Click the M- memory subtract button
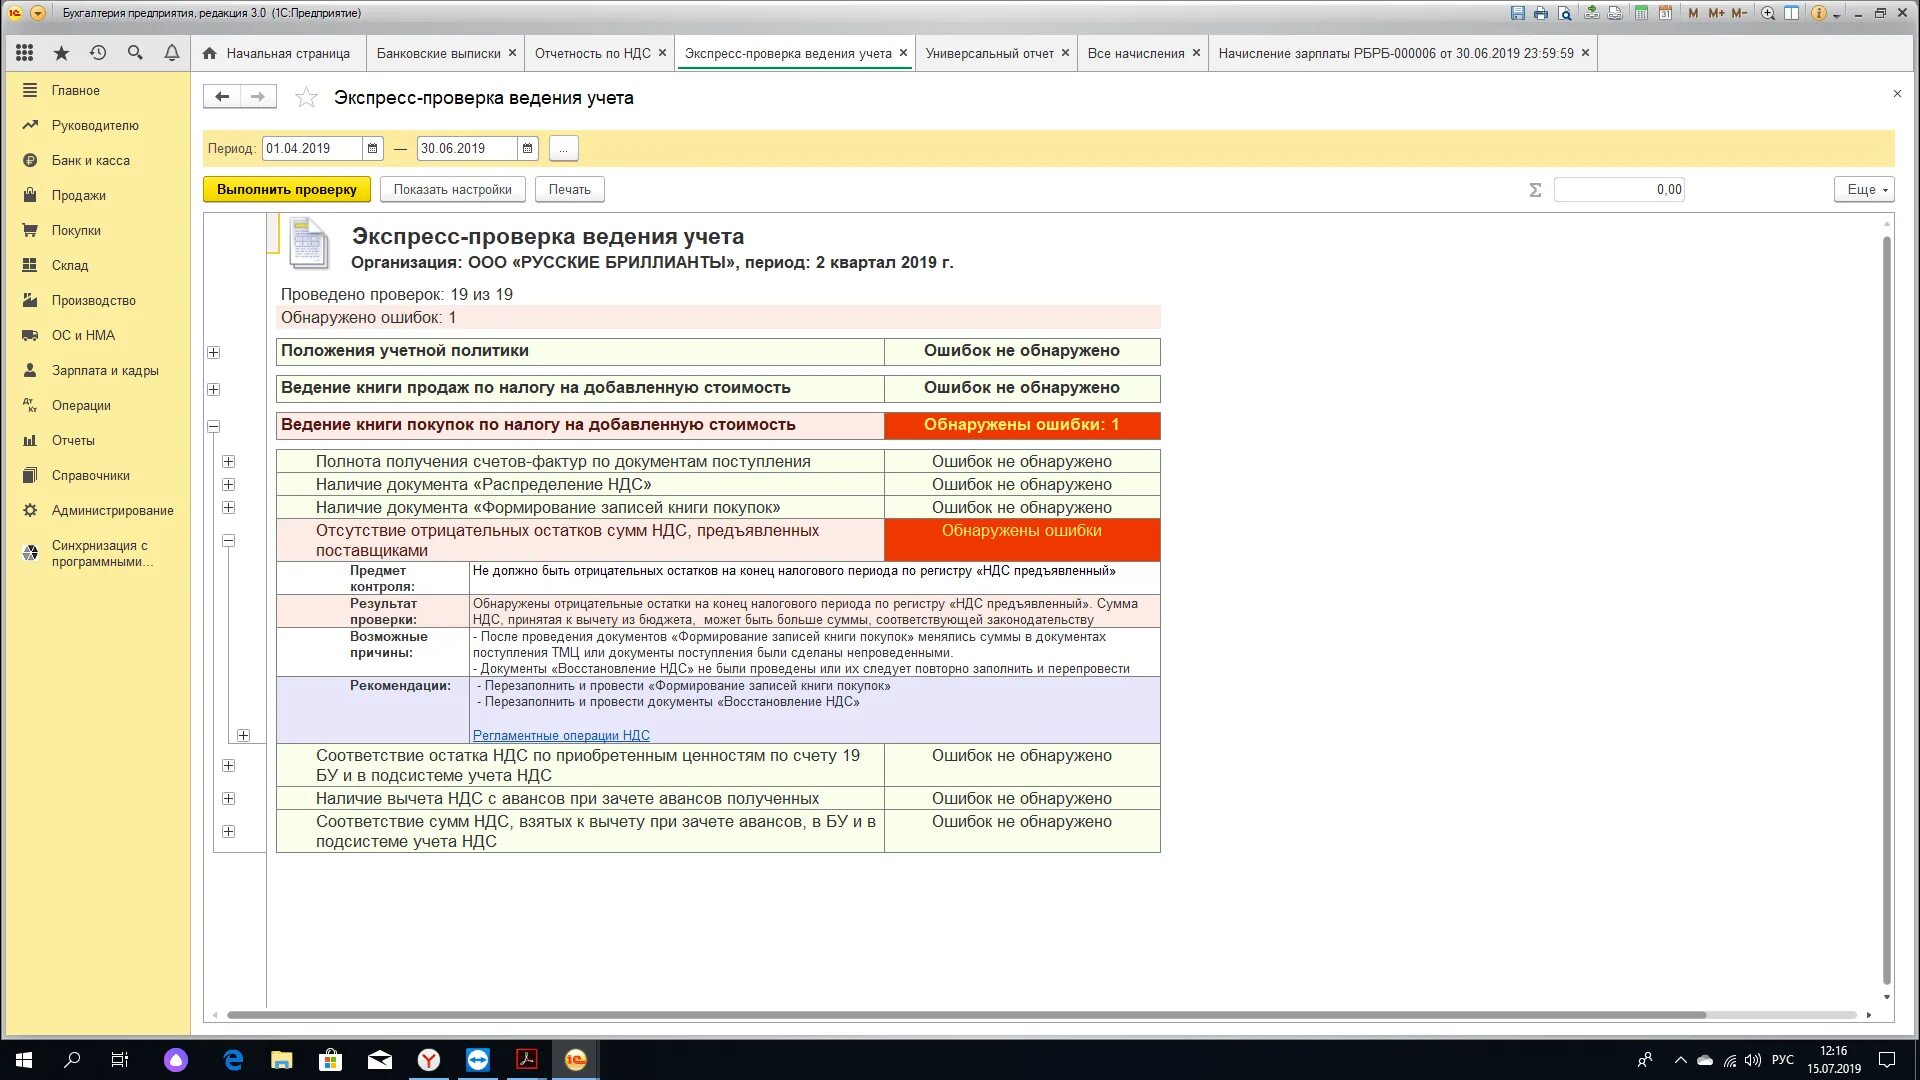This screenshot has height=1080, width=1920. tap(1739, 13)
